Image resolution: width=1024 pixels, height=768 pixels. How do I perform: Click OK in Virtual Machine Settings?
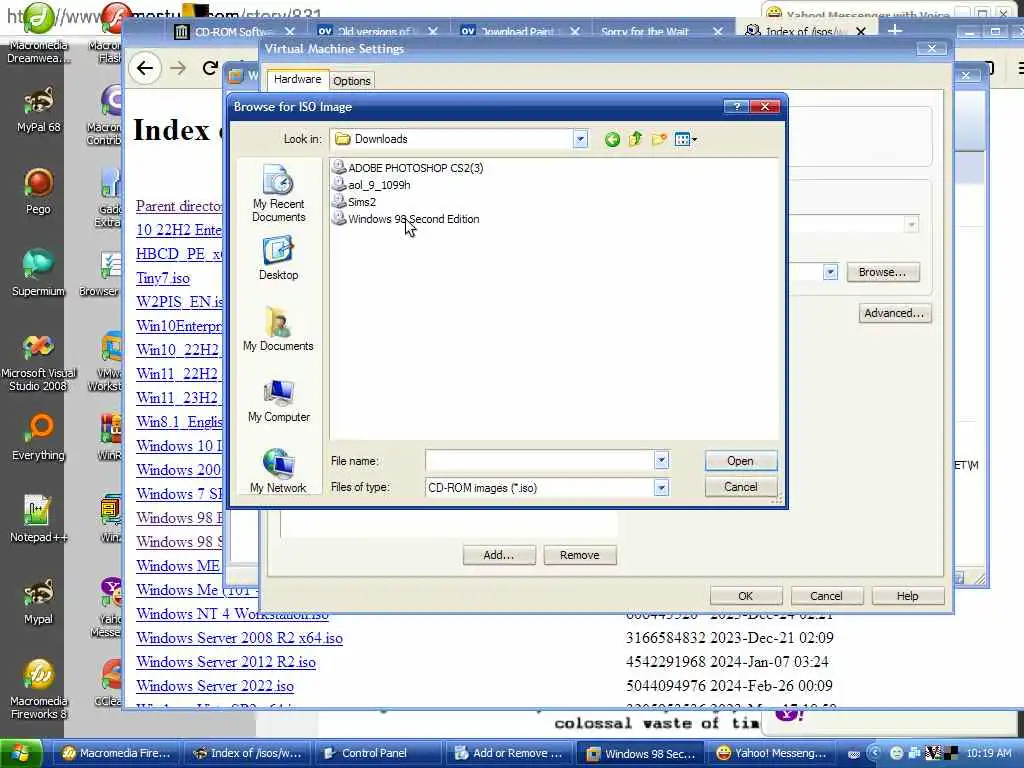(745, 596)
